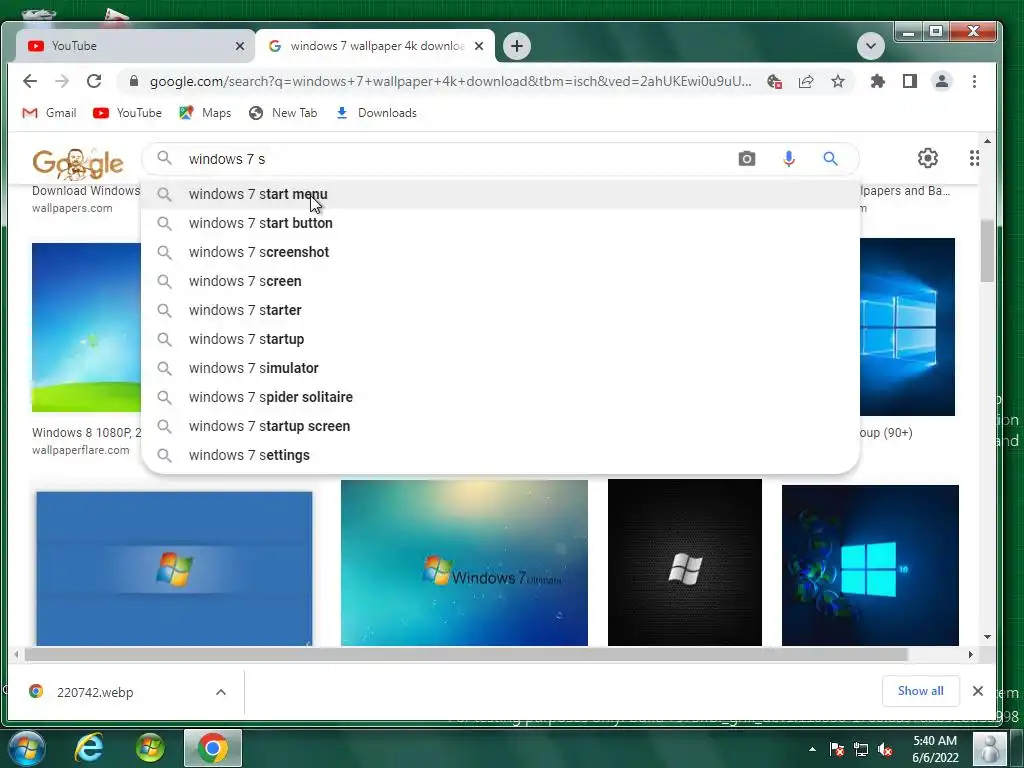Switch to the YouTube tab
The width and height of the screenshot is (1024, 768).
[x=135, y=46]
